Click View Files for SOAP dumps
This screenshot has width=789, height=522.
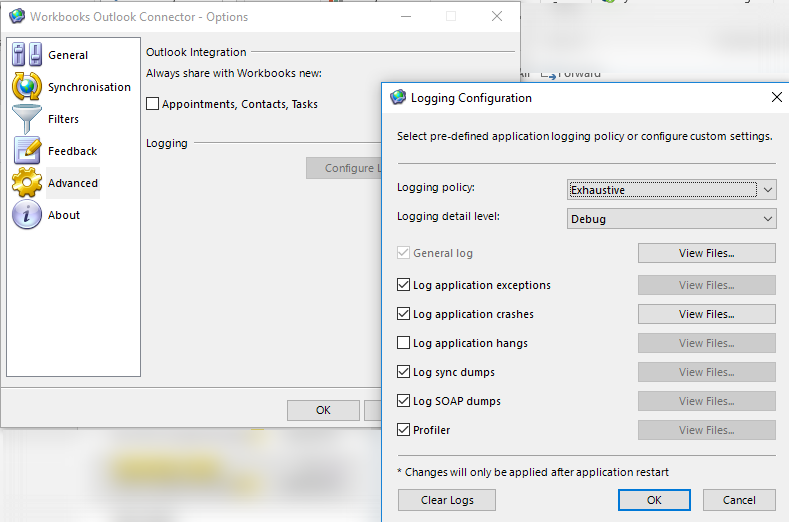706,401
